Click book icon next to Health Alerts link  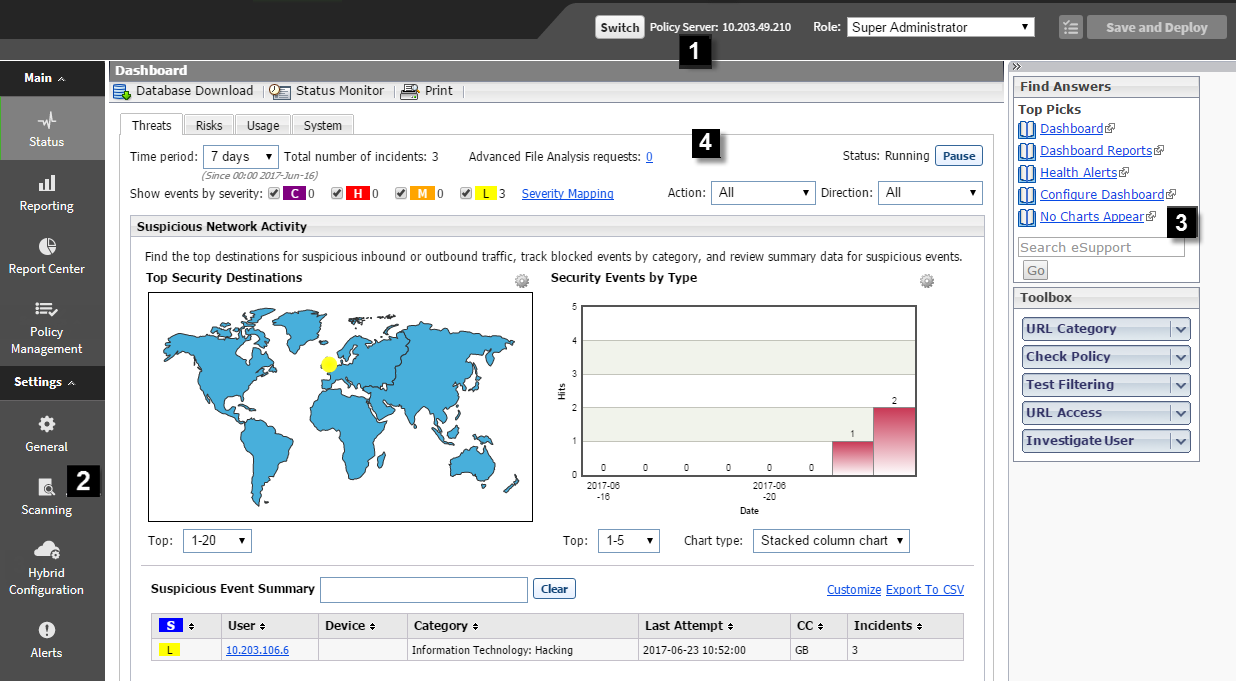pyautogui.click(x=1027, y=173)
